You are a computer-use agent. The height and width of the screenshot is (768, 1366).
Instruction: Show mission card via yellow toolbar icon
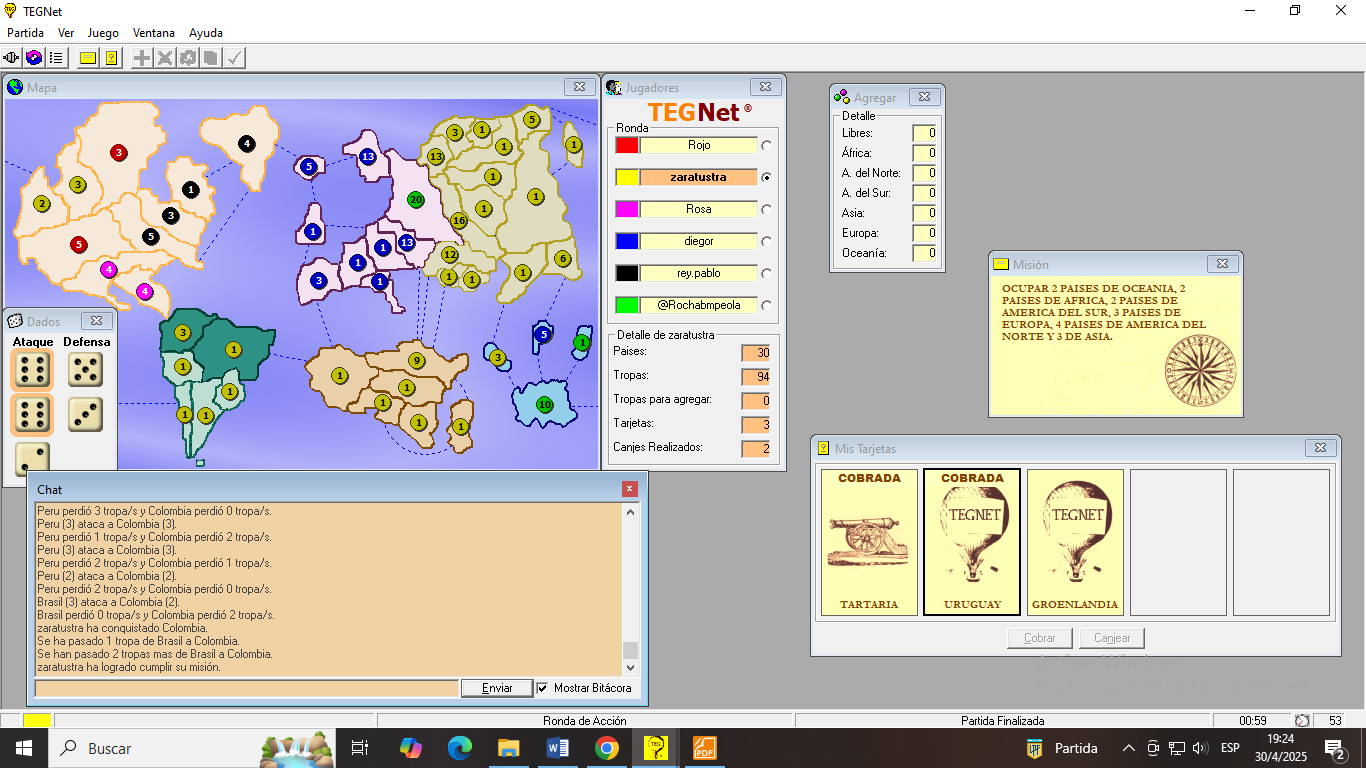(x=88, y=58)
